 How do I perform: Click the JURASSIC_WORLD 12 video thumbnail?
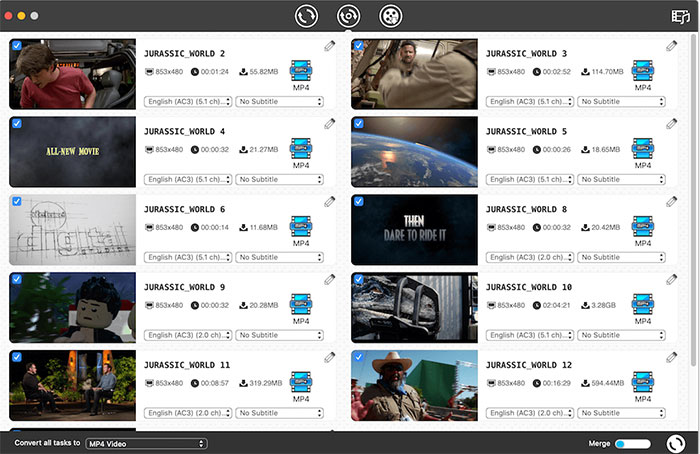(x=414, y=385)
